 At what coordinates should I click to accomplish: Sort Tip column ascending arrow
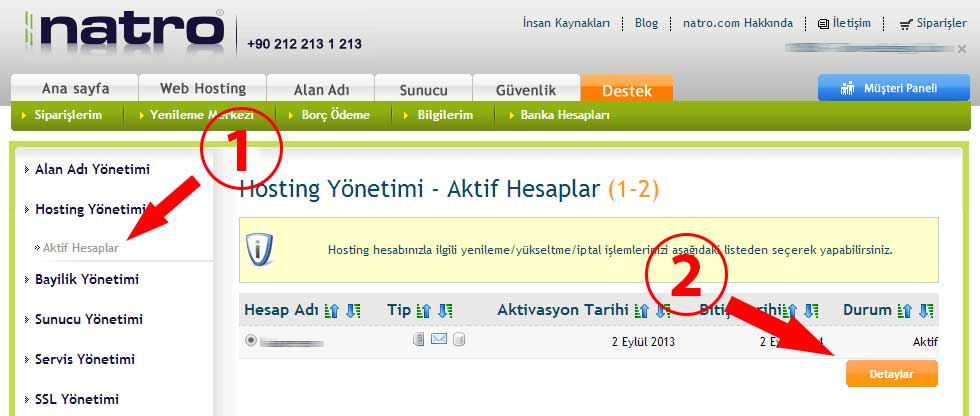point(423,310)
